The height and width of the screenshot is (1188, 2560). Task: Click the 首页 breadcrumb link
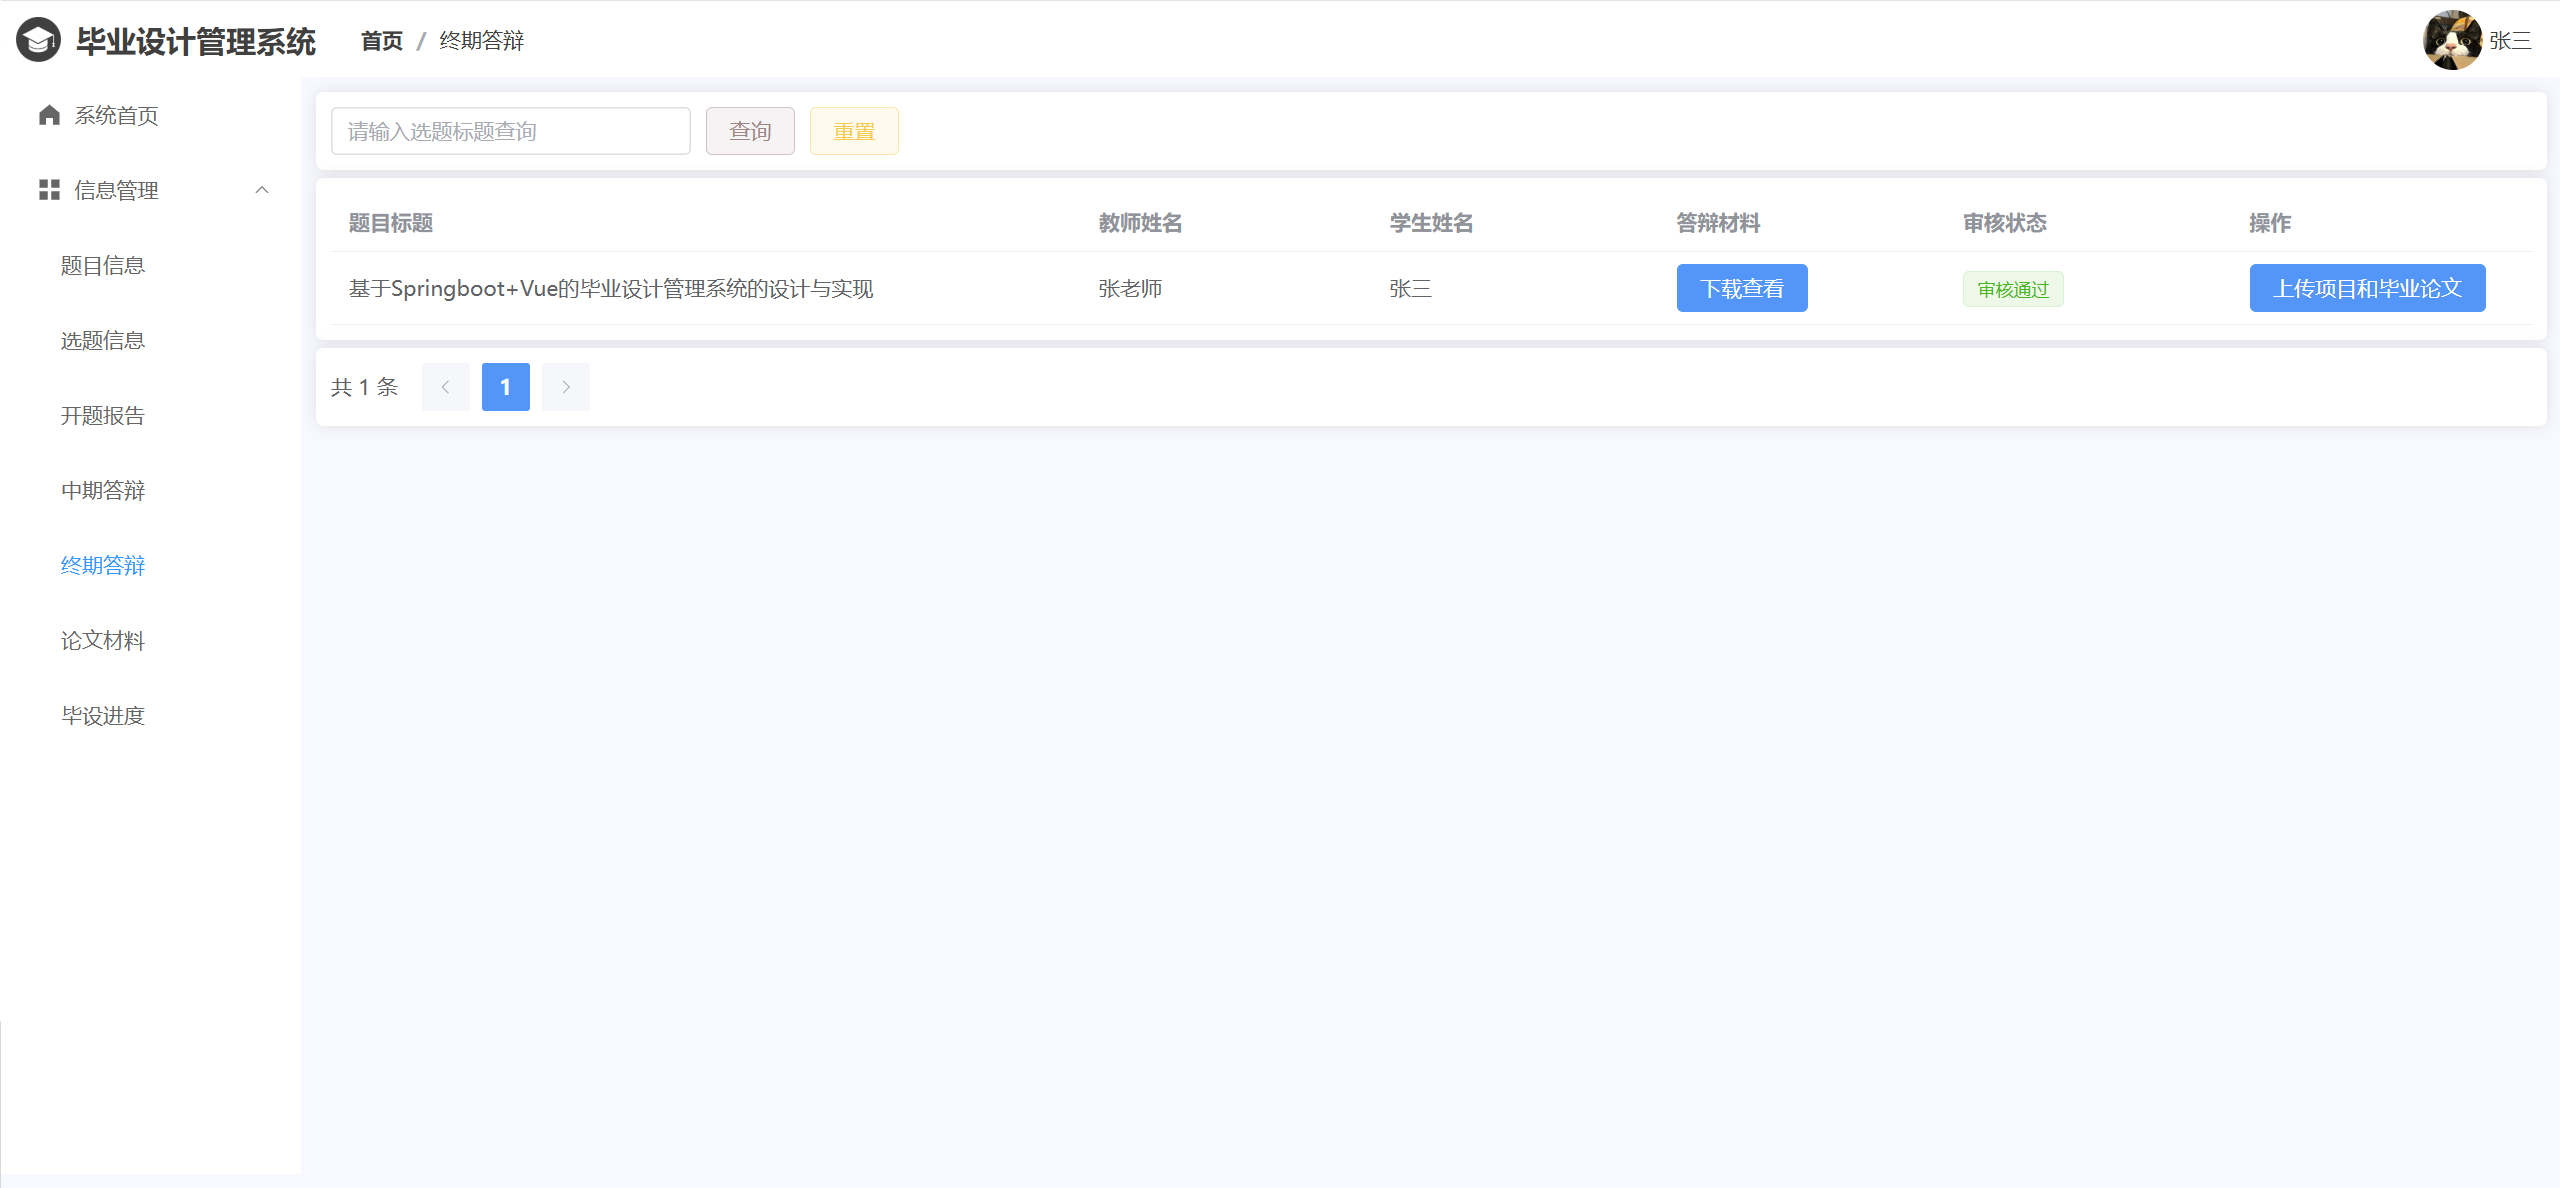(x=381, y=40)
